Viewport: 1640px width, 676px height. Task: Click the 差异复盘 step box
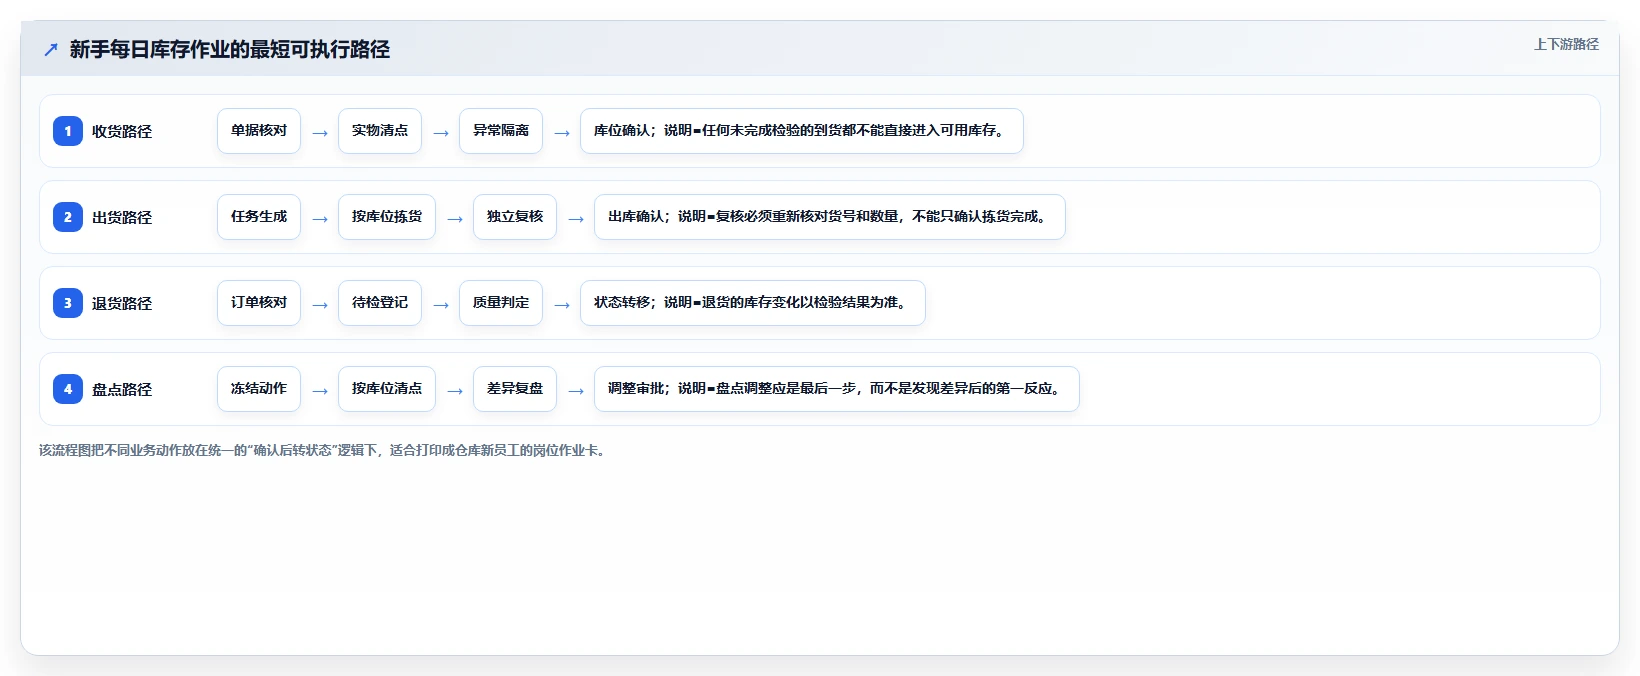515,389
